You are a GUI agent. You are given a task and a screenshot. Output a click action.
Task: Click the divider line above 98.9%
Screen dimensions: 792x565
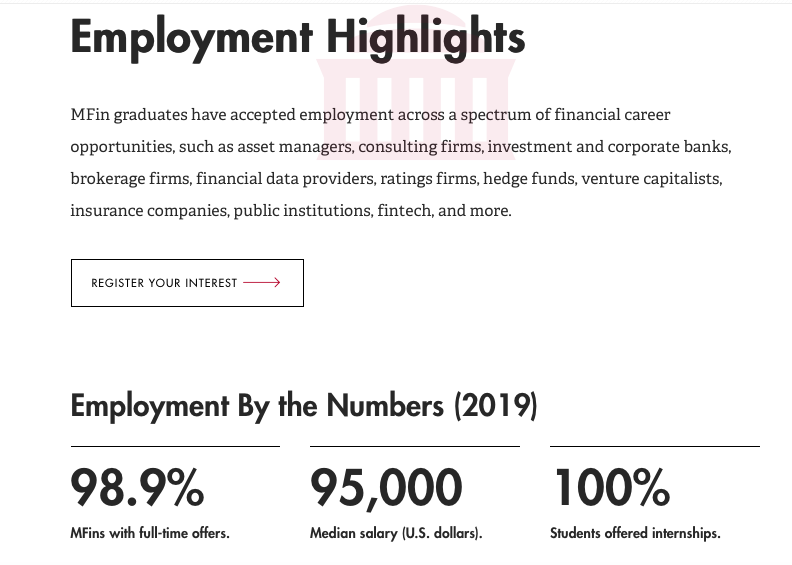pos(175,446)
